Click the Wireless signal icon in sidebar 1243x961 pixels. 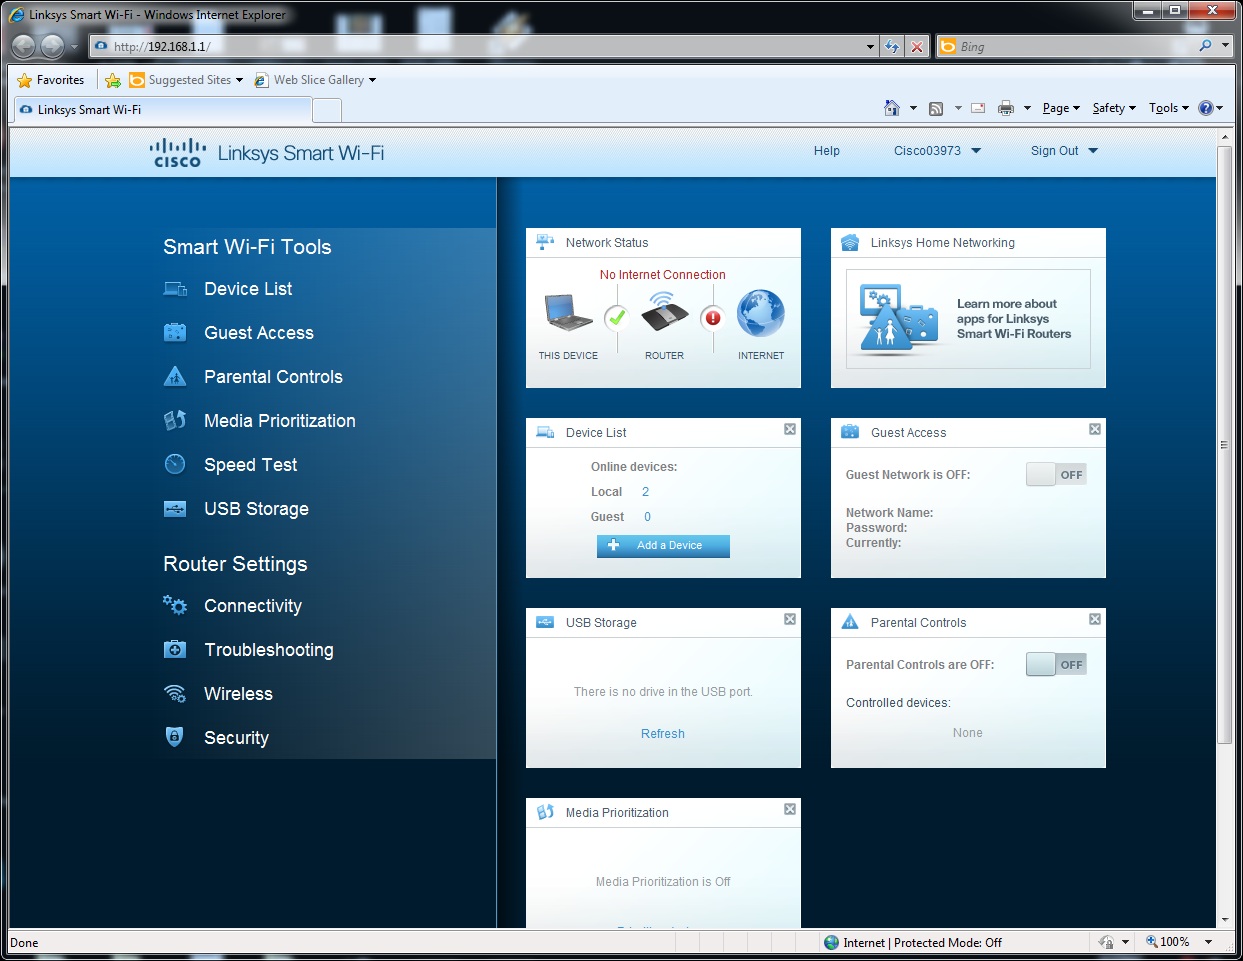point(175,694)
